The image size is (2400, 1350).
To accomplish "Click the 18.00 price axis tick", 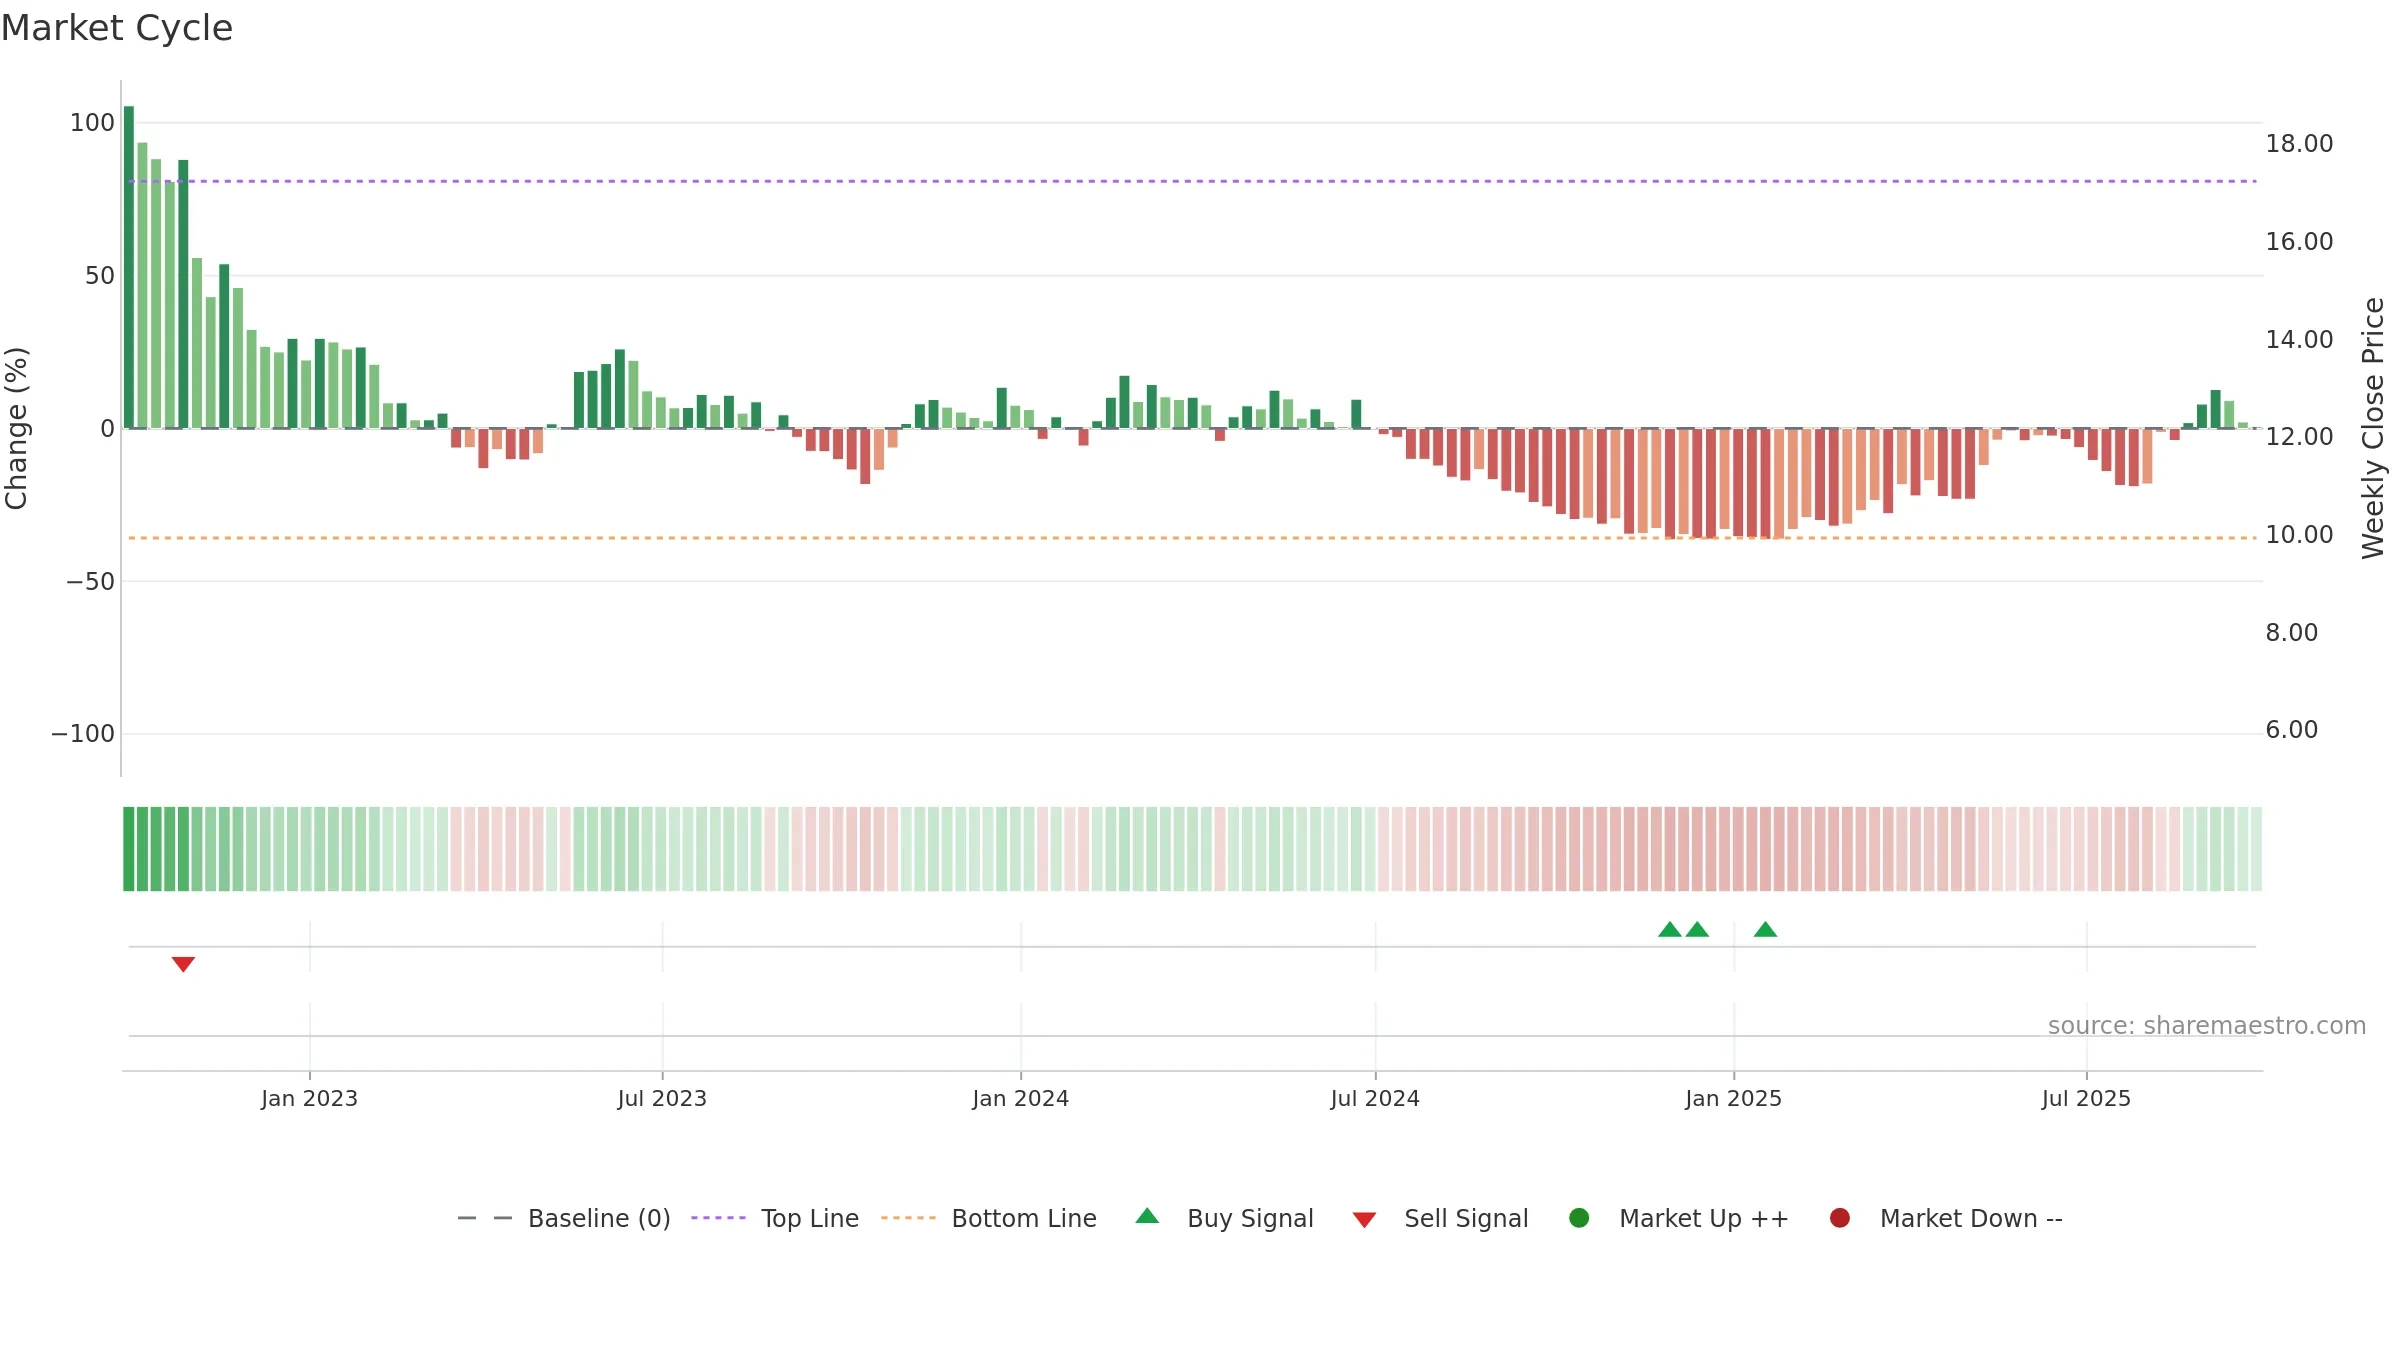I will 2299,144.
